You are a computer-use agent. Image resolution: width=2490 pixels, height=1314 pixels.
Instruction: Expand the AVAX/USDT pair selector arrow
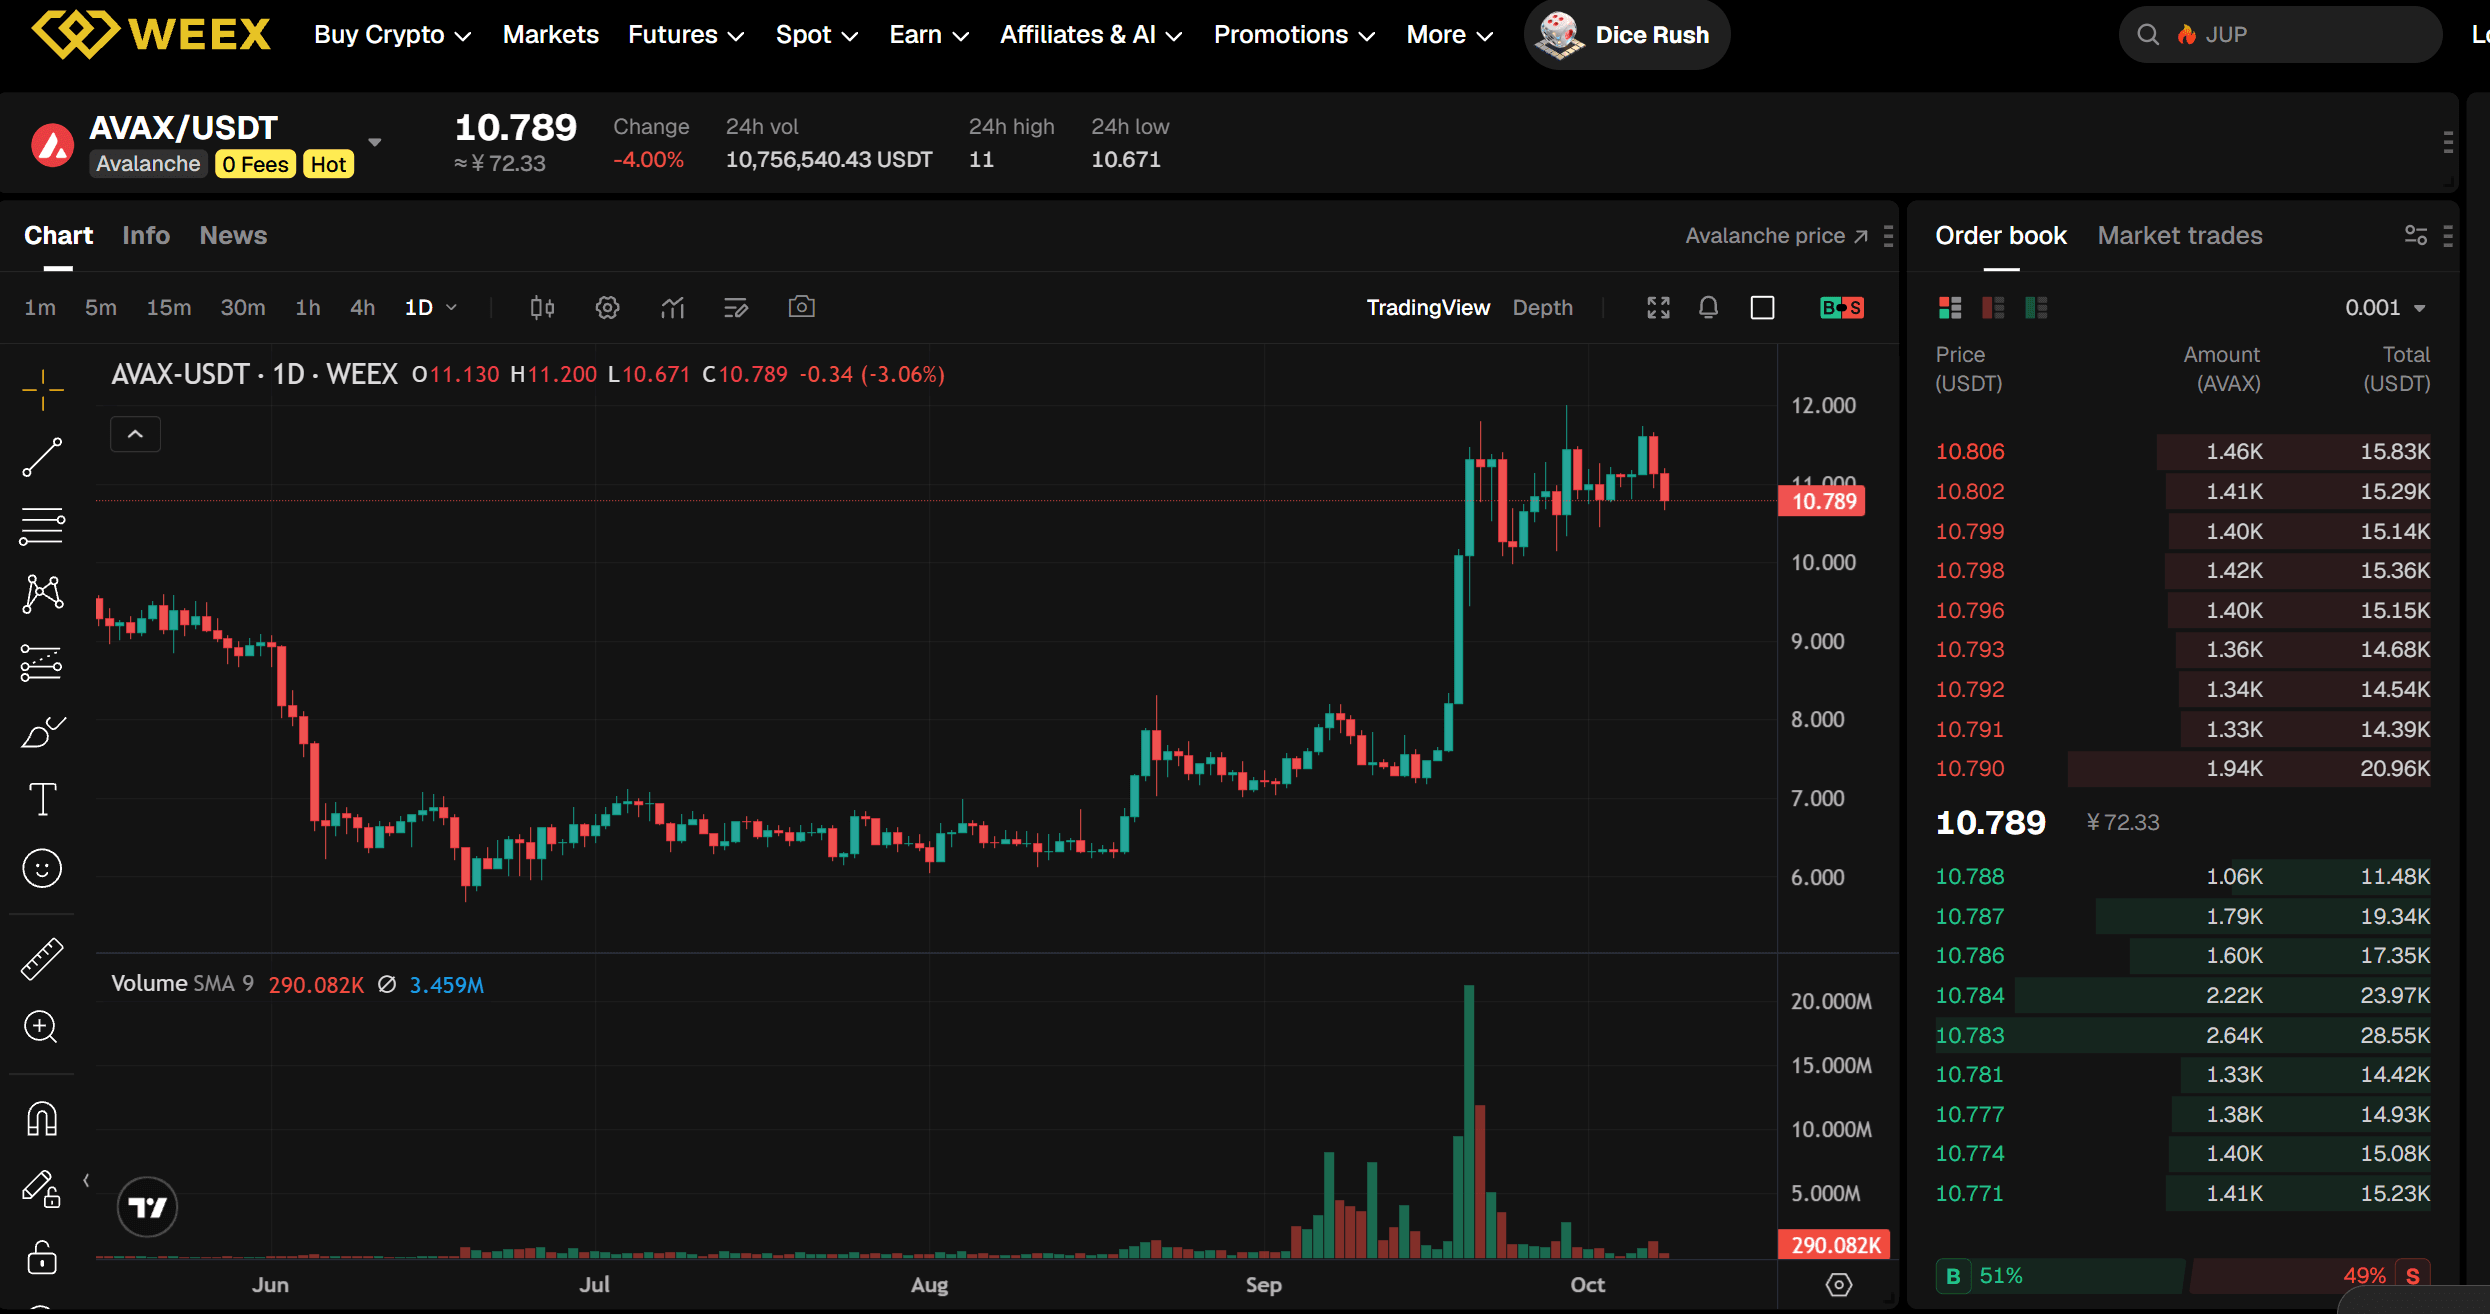[x=375, y=142]
